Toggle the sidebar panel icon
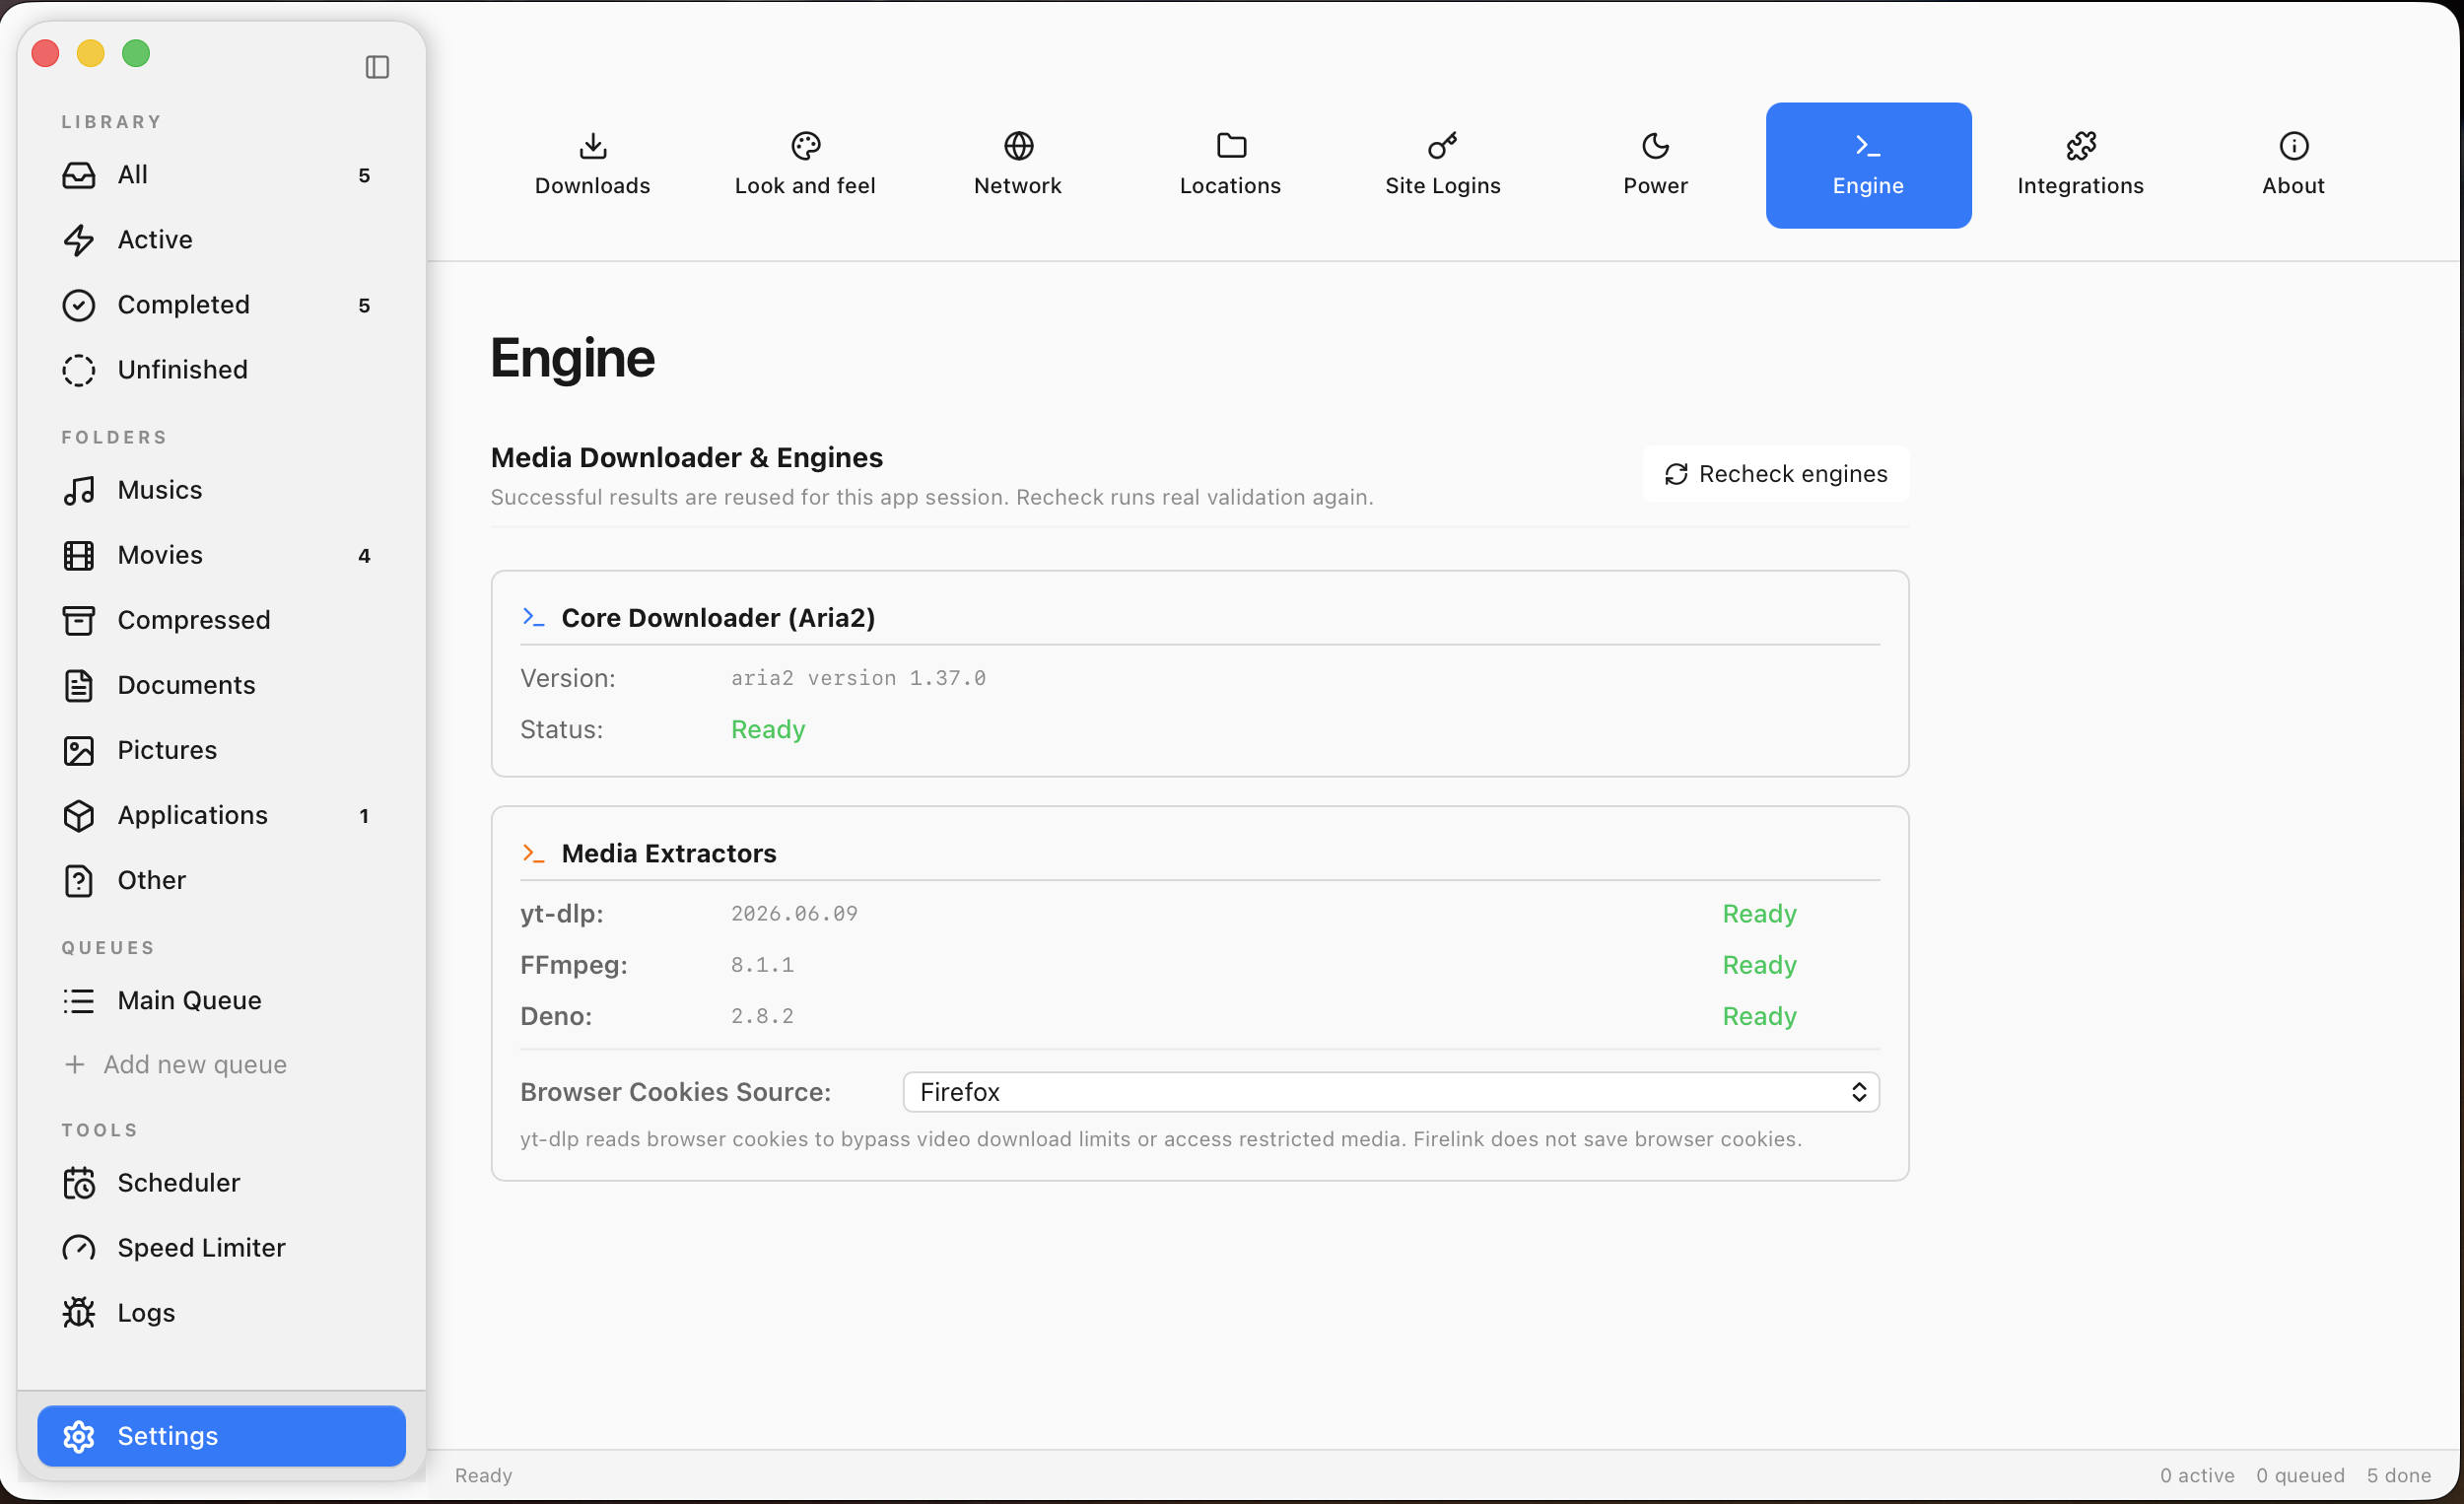Screen dimensions: 2464x1504 click(x=377, y=67)
